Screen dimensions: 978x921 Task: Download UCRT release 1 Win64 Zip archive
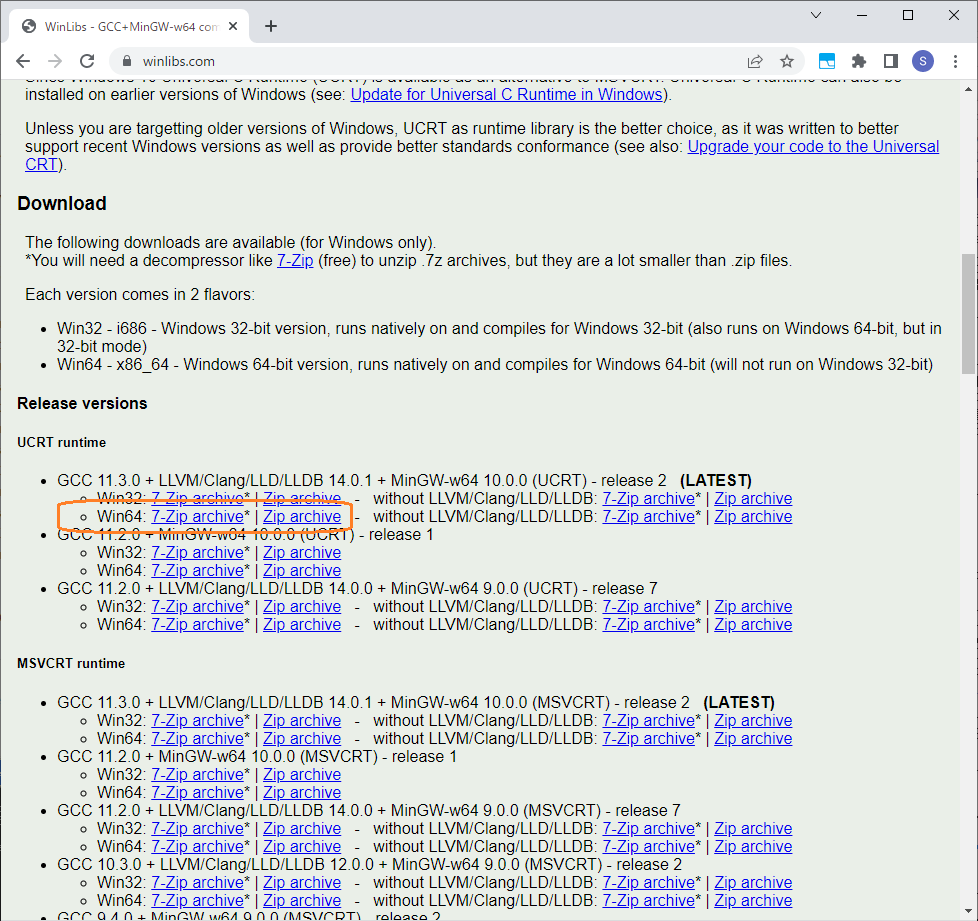[302, 571]
